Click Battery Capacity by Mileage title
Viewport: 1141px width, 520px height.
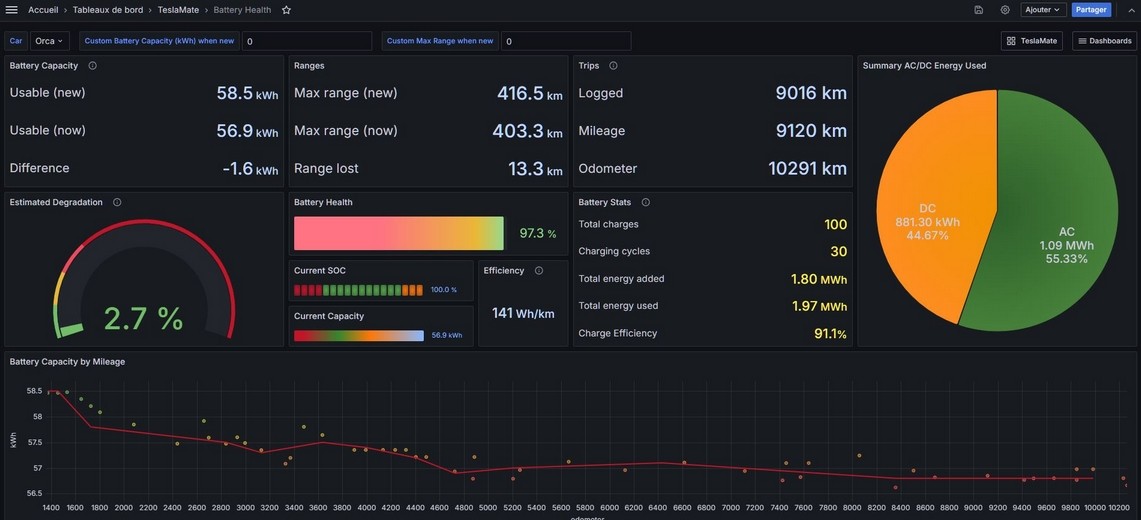click(x=68, y=361)
